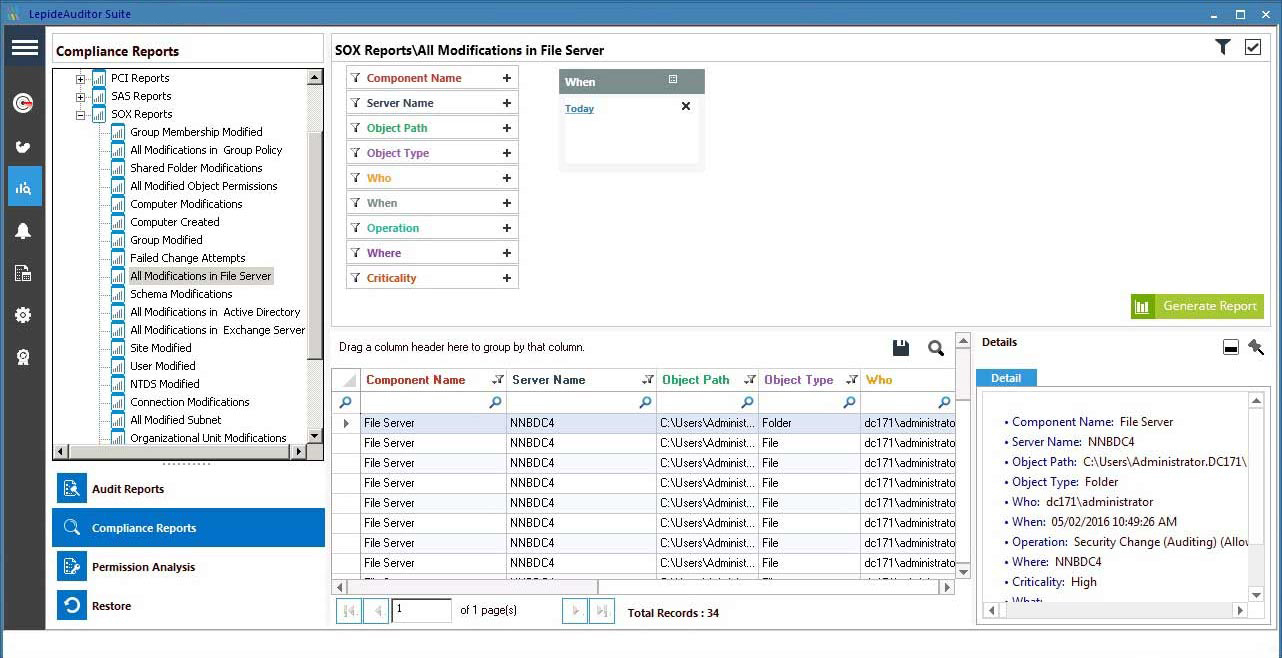Viewport: 1282px width, 658px height.
Task: Go to the previous page of results
Action: (x=376, y=610)
